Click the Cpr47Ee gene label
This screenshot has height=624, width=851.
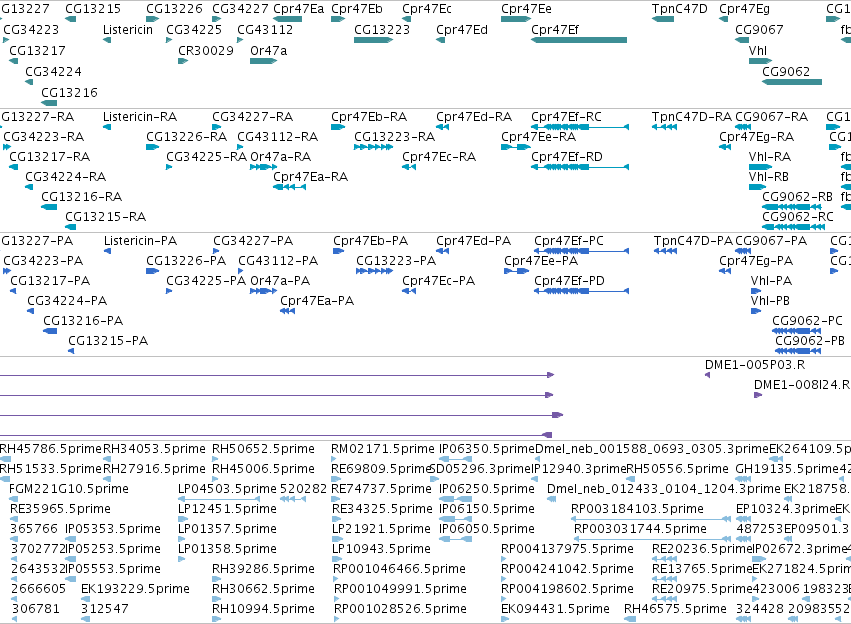[526, 9]
